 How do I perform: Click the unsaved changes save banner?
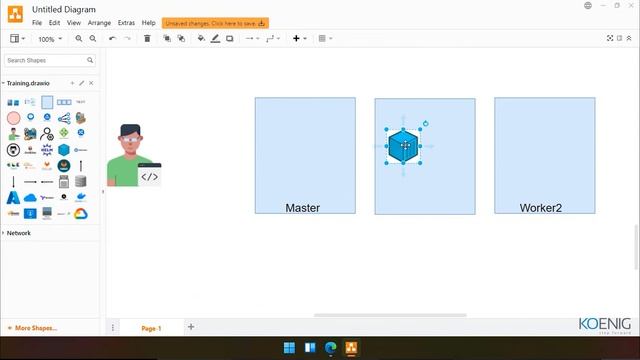click(215, 23)
